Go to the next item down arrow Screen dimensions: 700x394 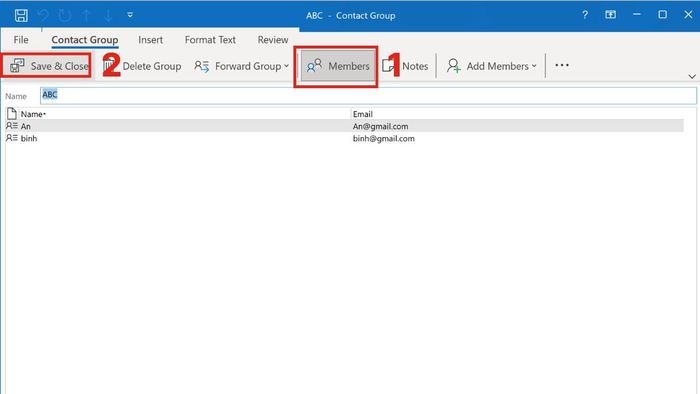pos(108,16)
